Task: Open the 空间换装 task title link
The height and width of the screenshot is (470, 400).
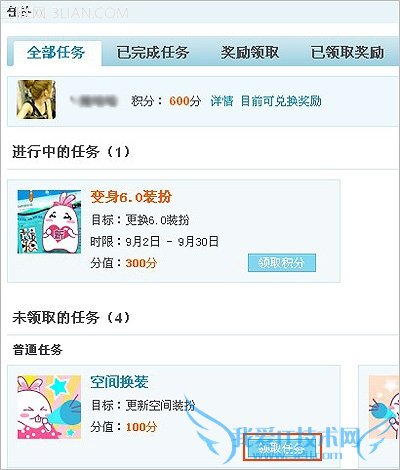Action: [x=119, y=382]
